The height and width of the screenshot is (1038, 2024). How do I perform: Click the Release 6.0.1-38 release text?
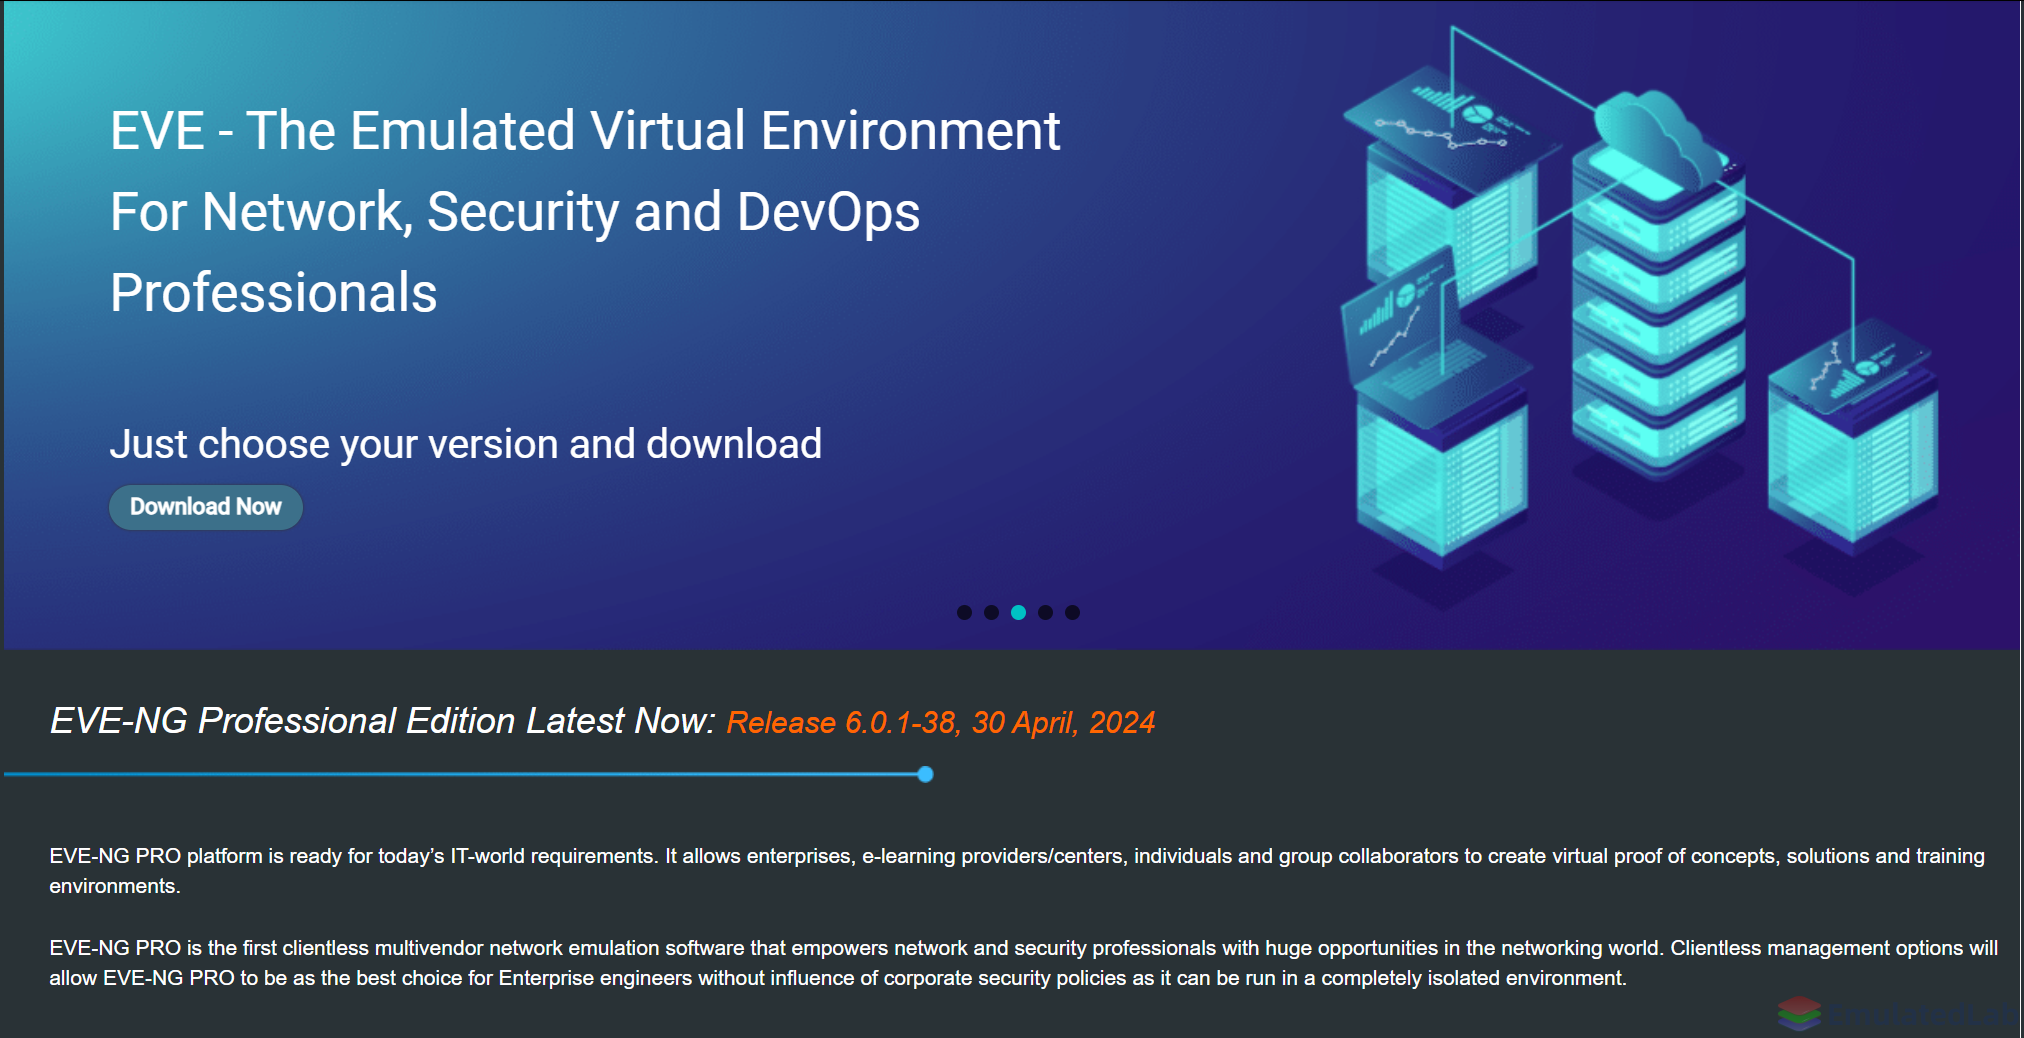pos(941,722)
